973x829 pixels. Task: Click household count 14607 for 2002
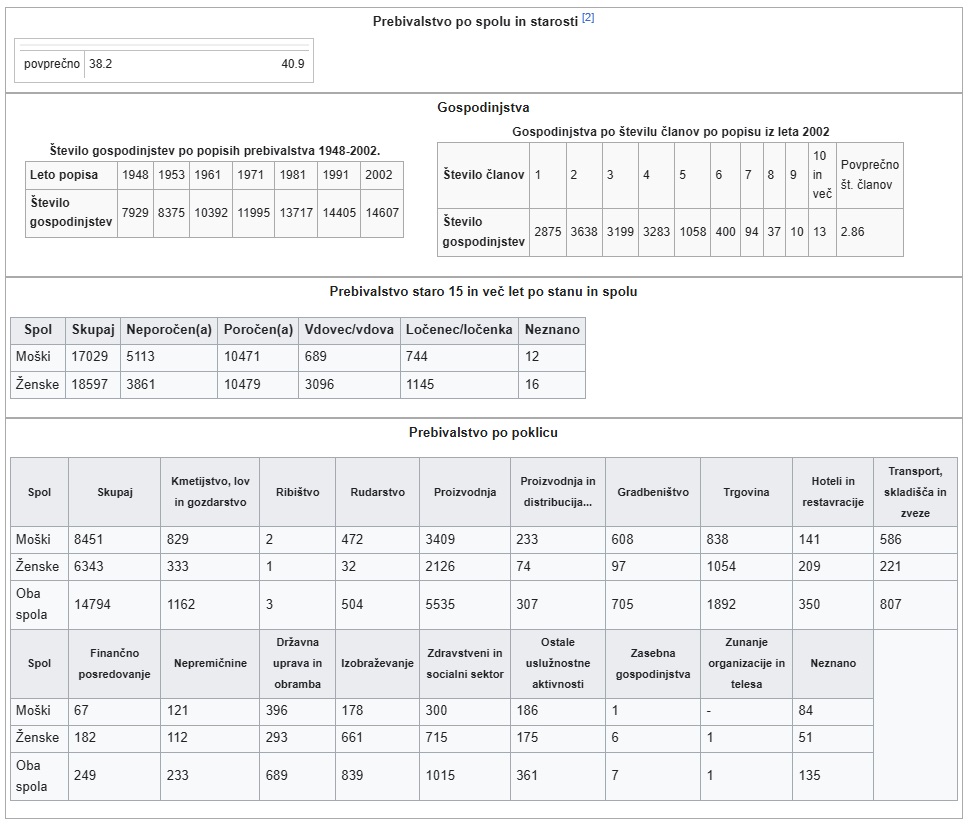pos(381,213)
